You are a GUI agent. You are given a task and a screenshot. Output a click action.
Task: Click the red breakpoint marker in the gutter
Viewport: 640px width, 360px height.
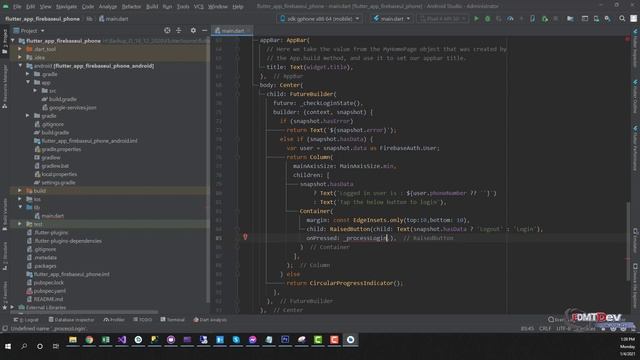click(x=245, y=237)
